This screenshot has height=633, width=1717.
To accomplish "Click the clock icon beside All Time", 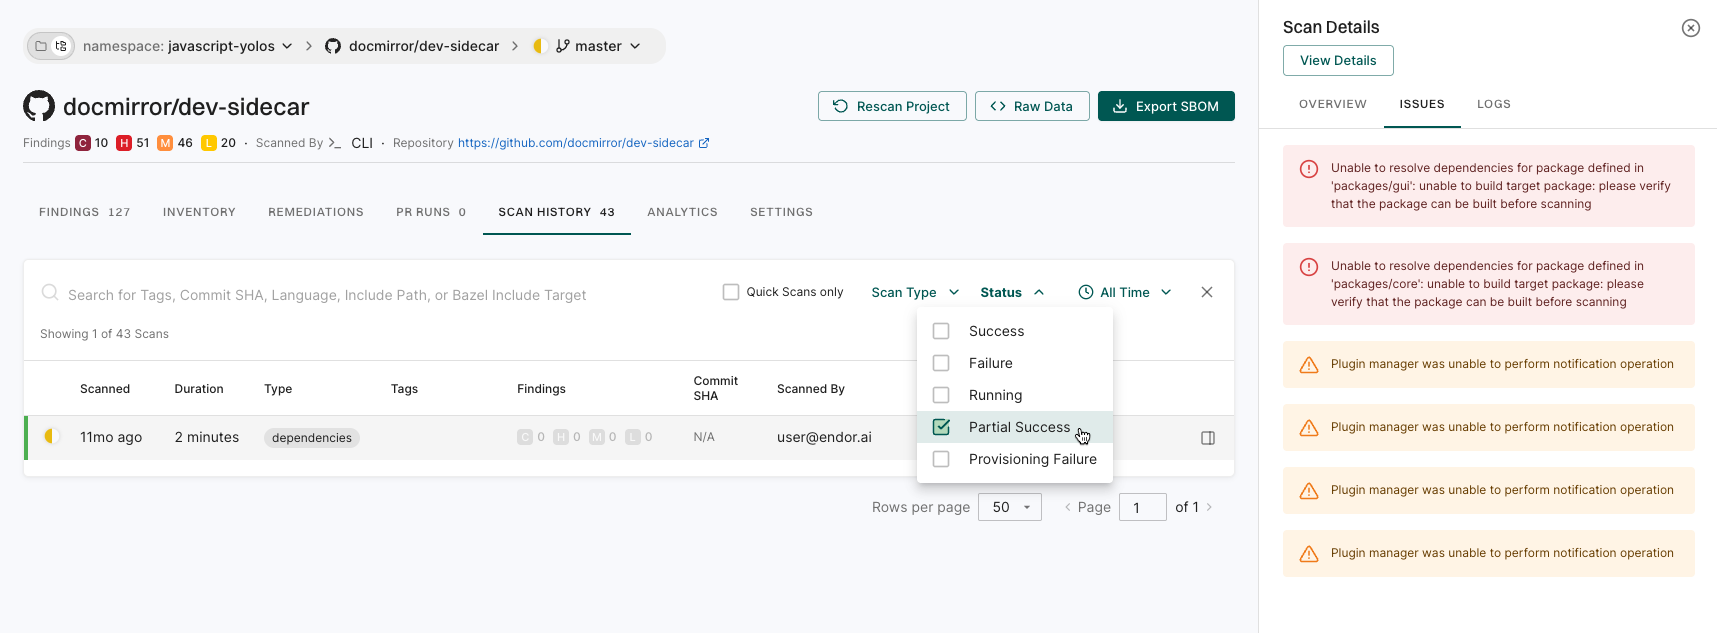I will pyautogui.click(x=1086, y=292).
